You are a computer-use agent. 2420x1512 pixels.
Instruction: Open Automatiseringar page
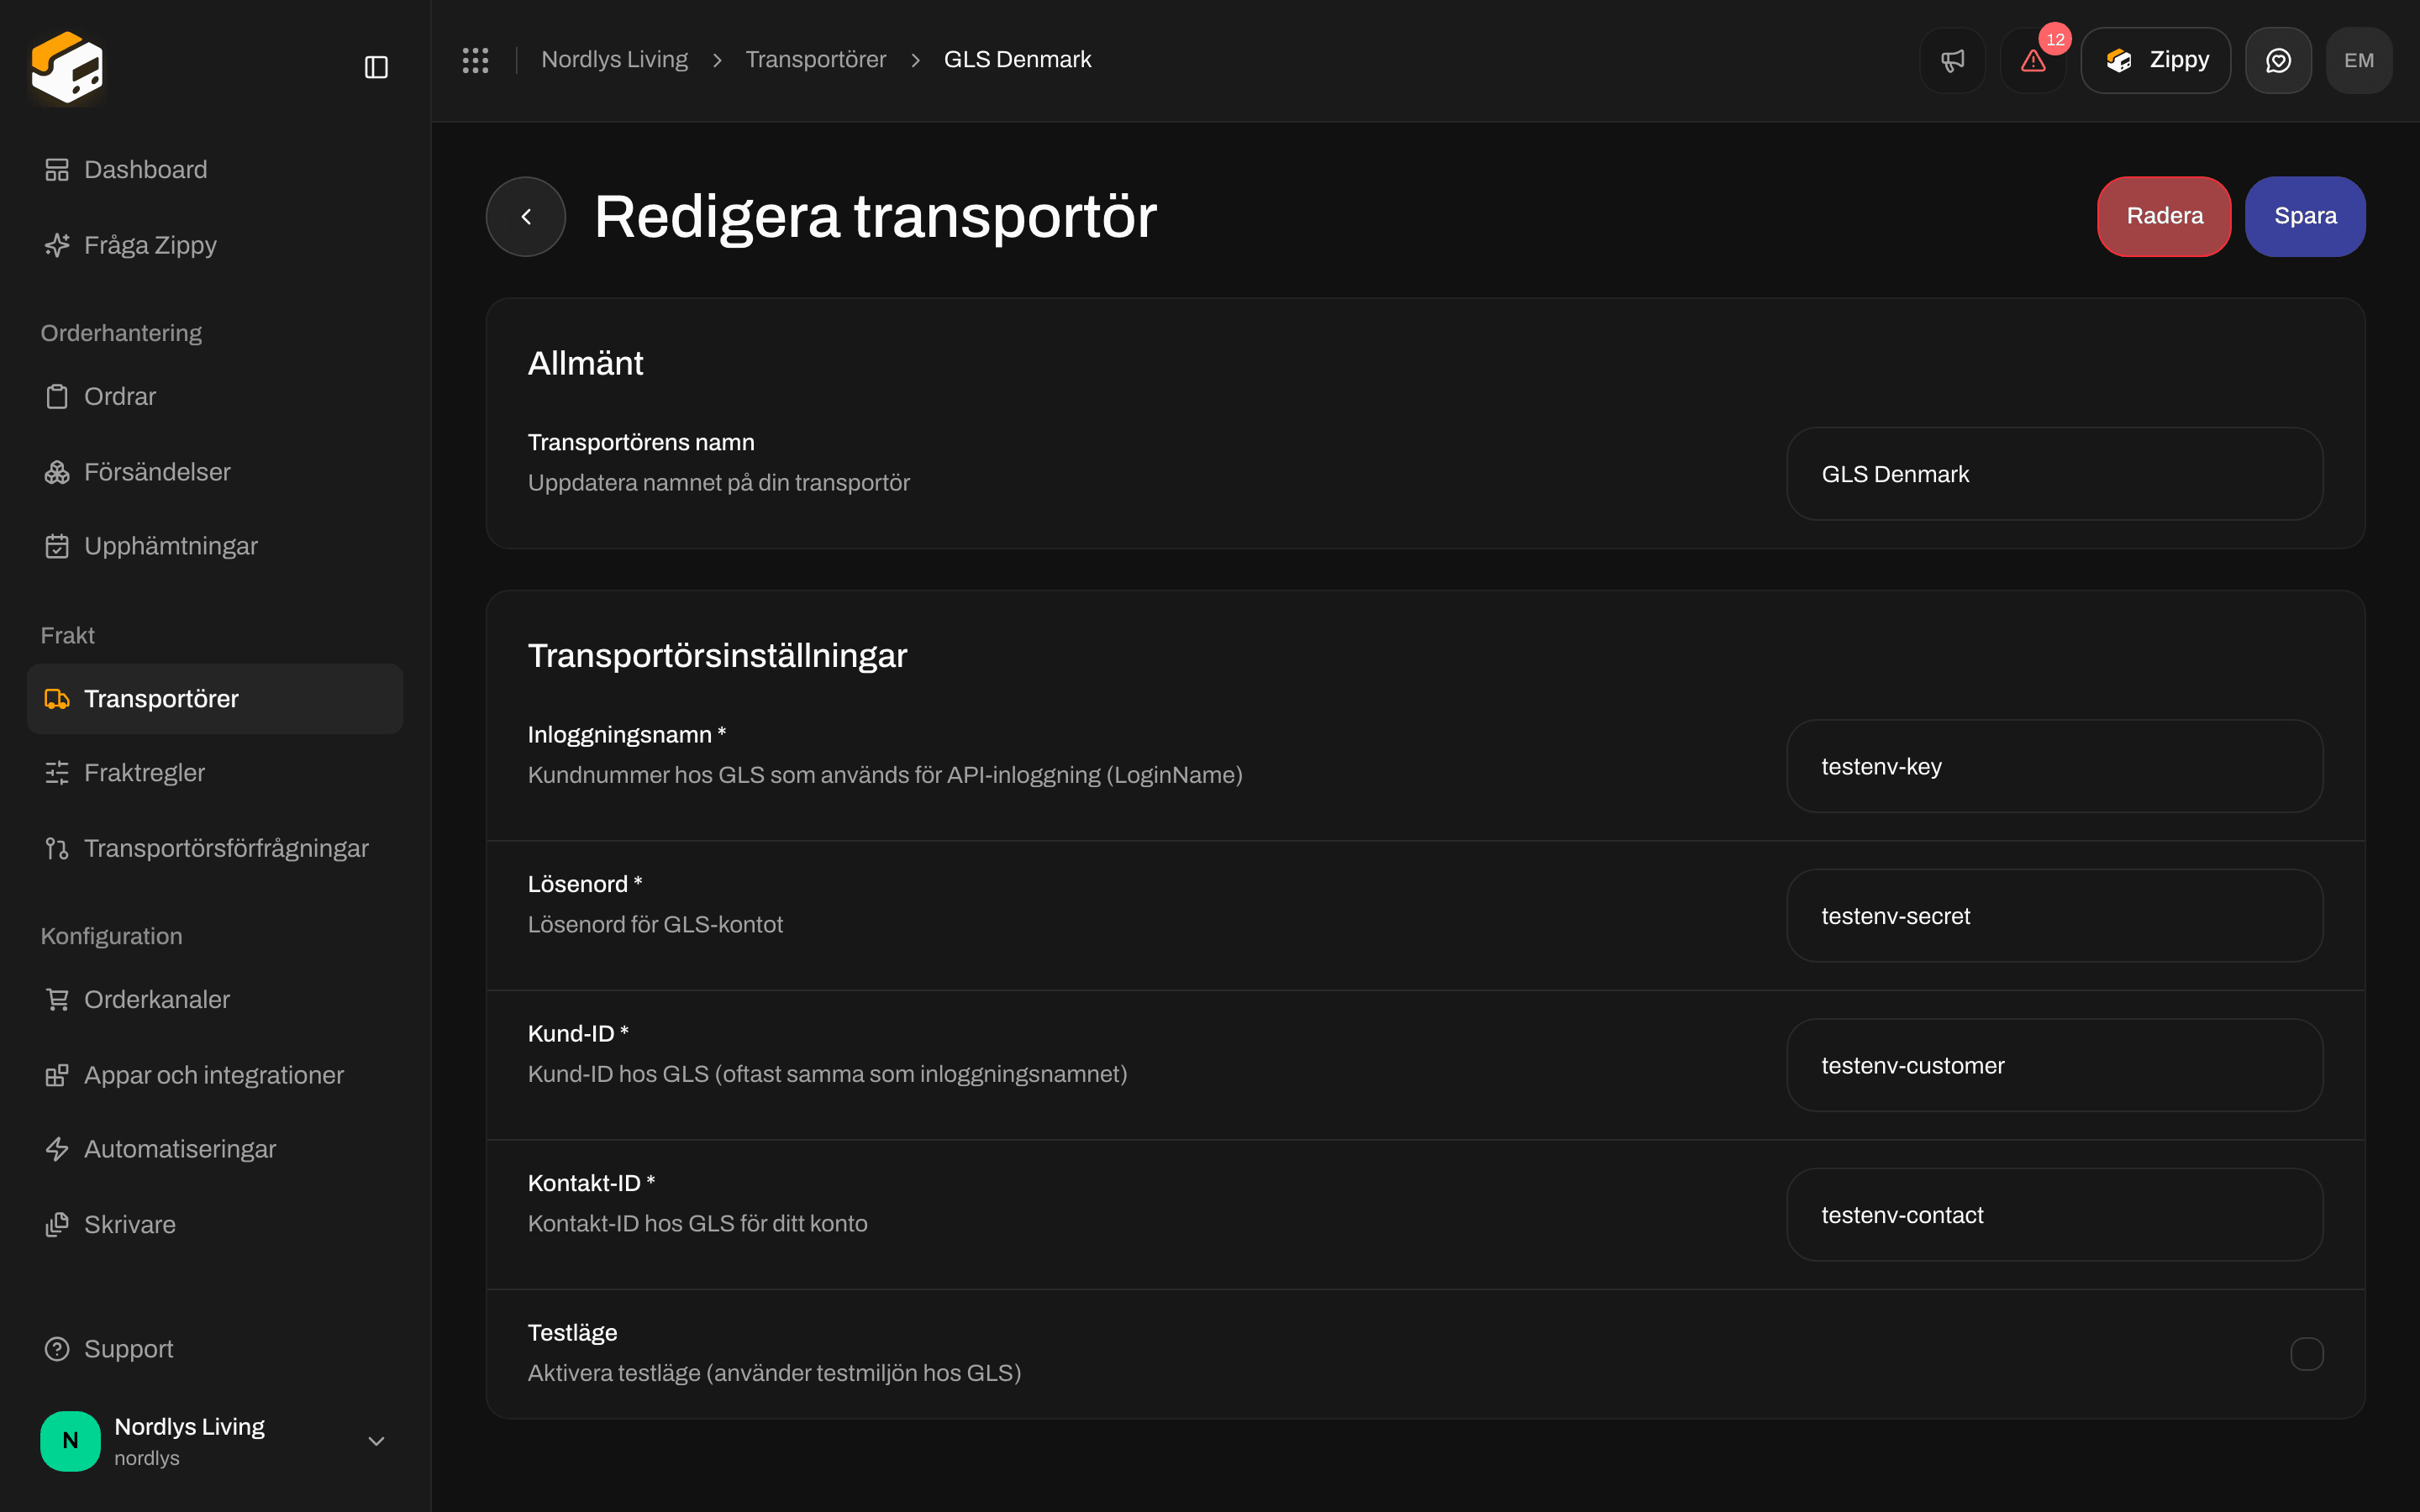(215, 1149)
